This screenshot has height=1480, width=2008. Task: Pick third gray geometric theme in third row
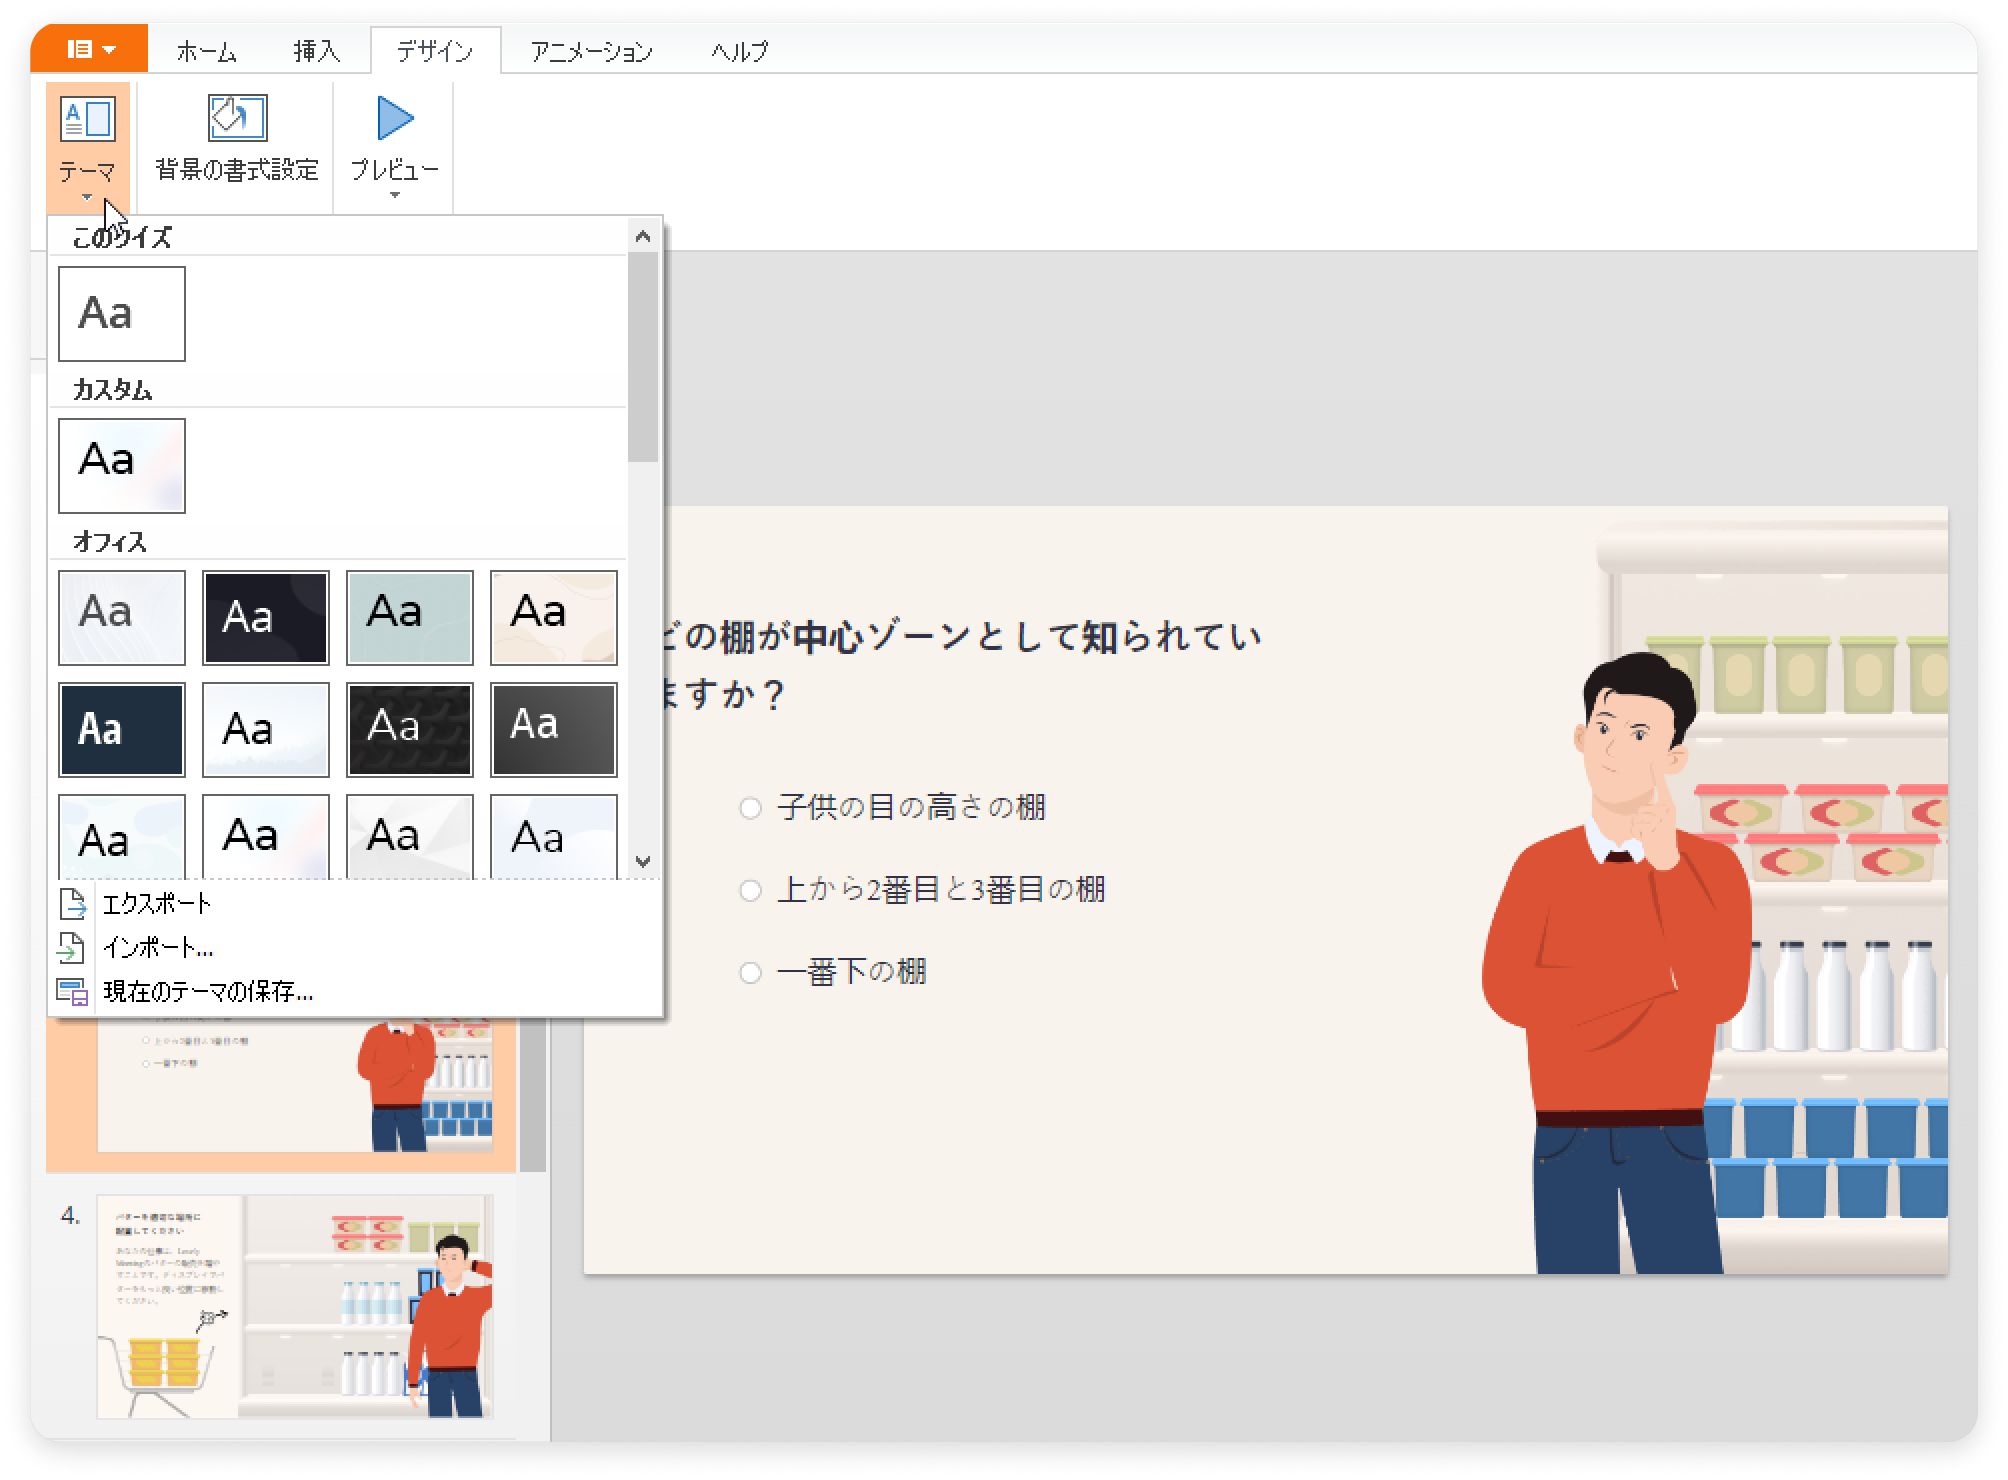point(410,837)
